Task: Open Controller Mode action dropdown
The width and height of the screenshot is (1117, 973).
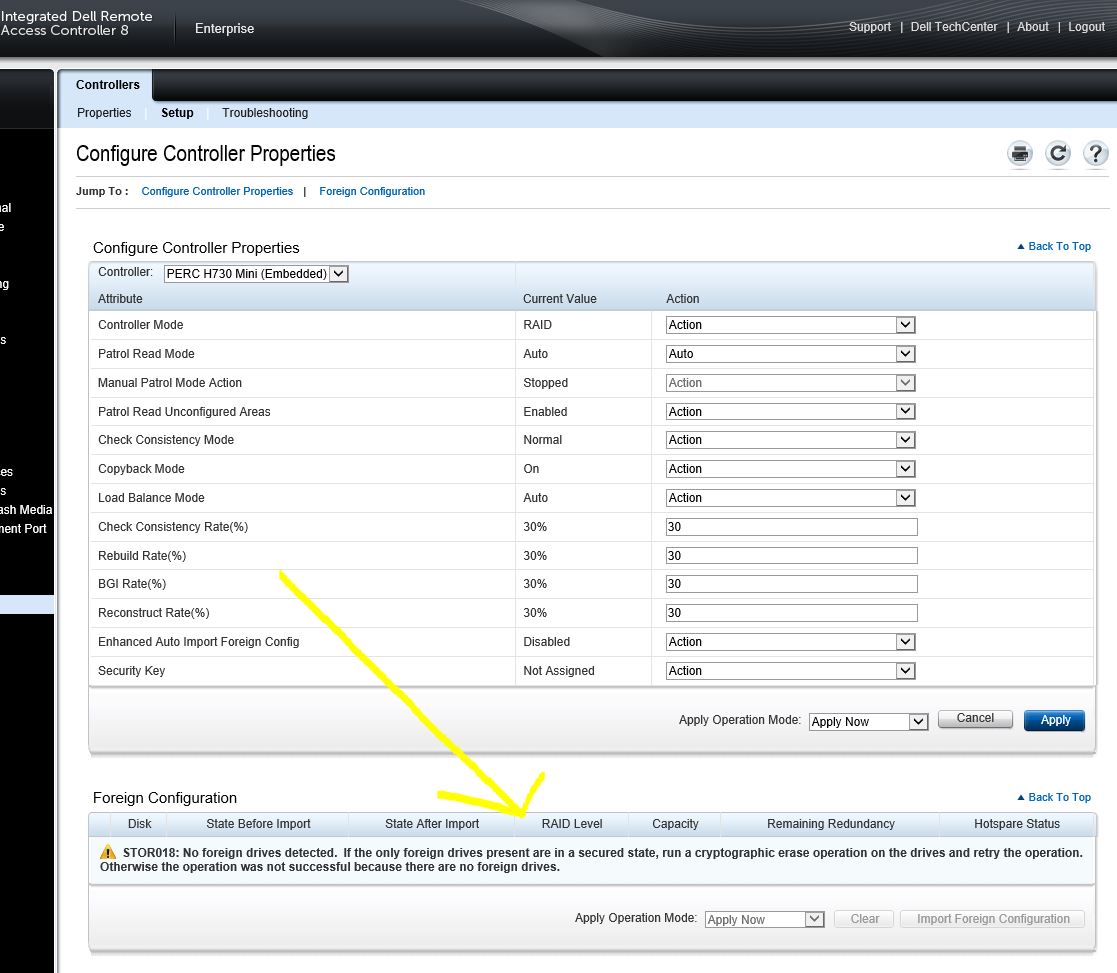Action: [791, 325]
